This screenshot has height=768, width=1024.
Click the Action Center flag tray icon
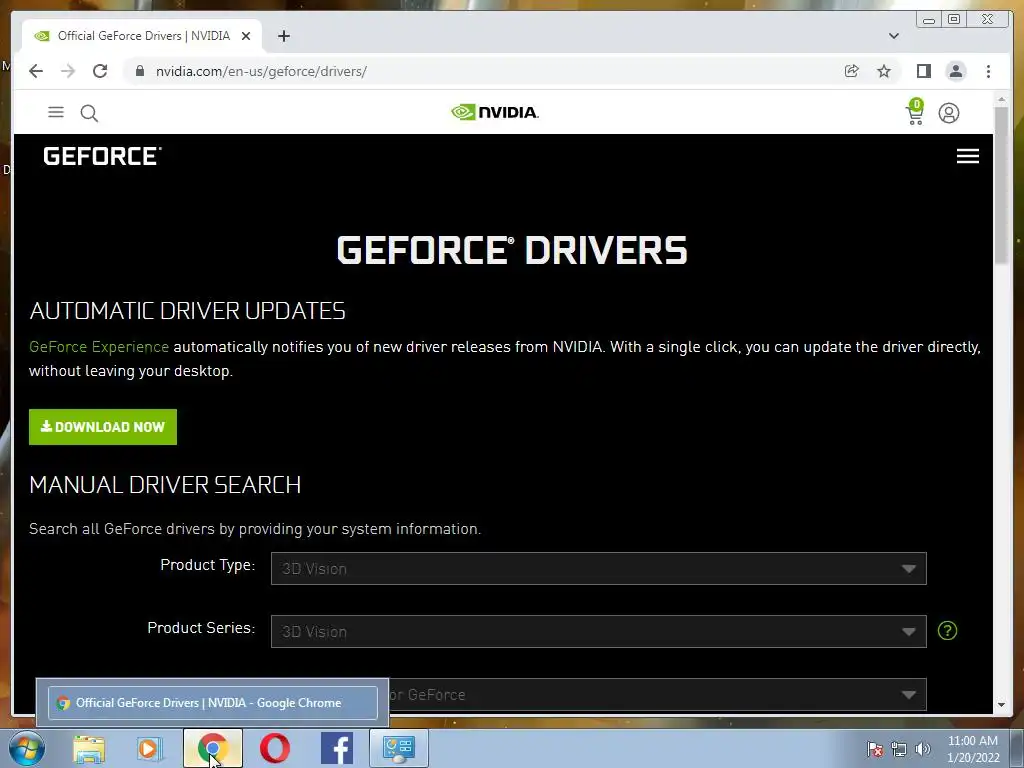tap(874, 749)
